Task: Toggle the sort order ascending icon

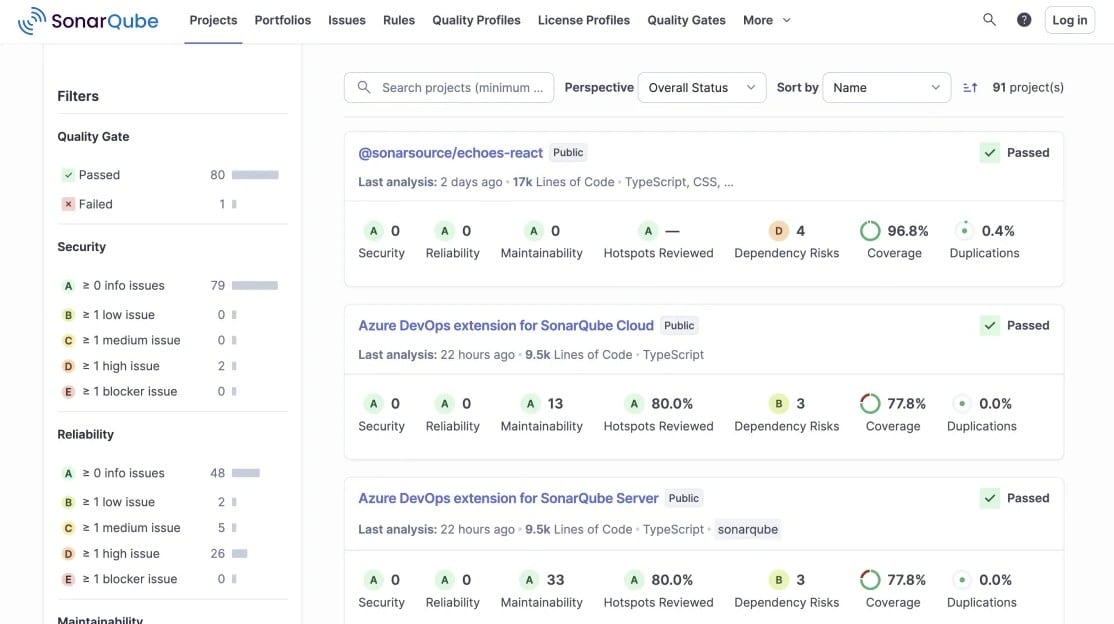Action: (x=969, y=87)
